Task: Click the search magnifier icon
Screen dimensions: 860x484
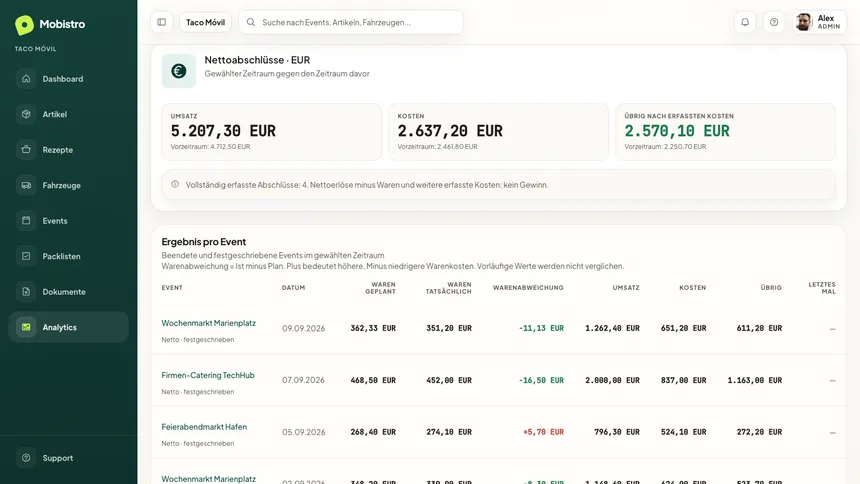Action: [x=251, y=22]
